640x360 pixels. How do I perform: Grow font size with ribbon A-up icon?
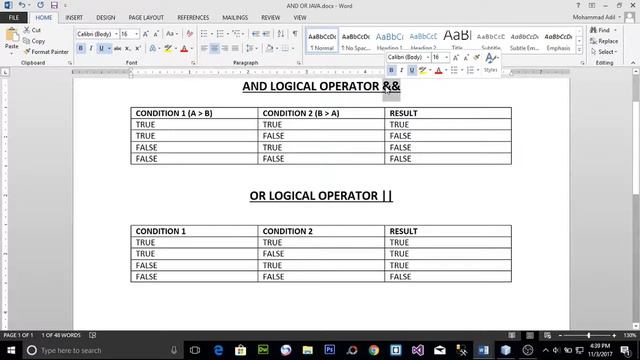pyautogui.click(x=146, y=34)
